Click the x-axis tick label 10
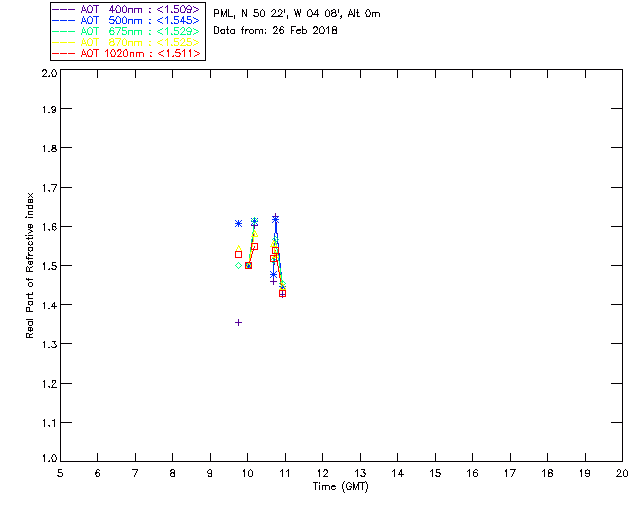 click(247, 473)
